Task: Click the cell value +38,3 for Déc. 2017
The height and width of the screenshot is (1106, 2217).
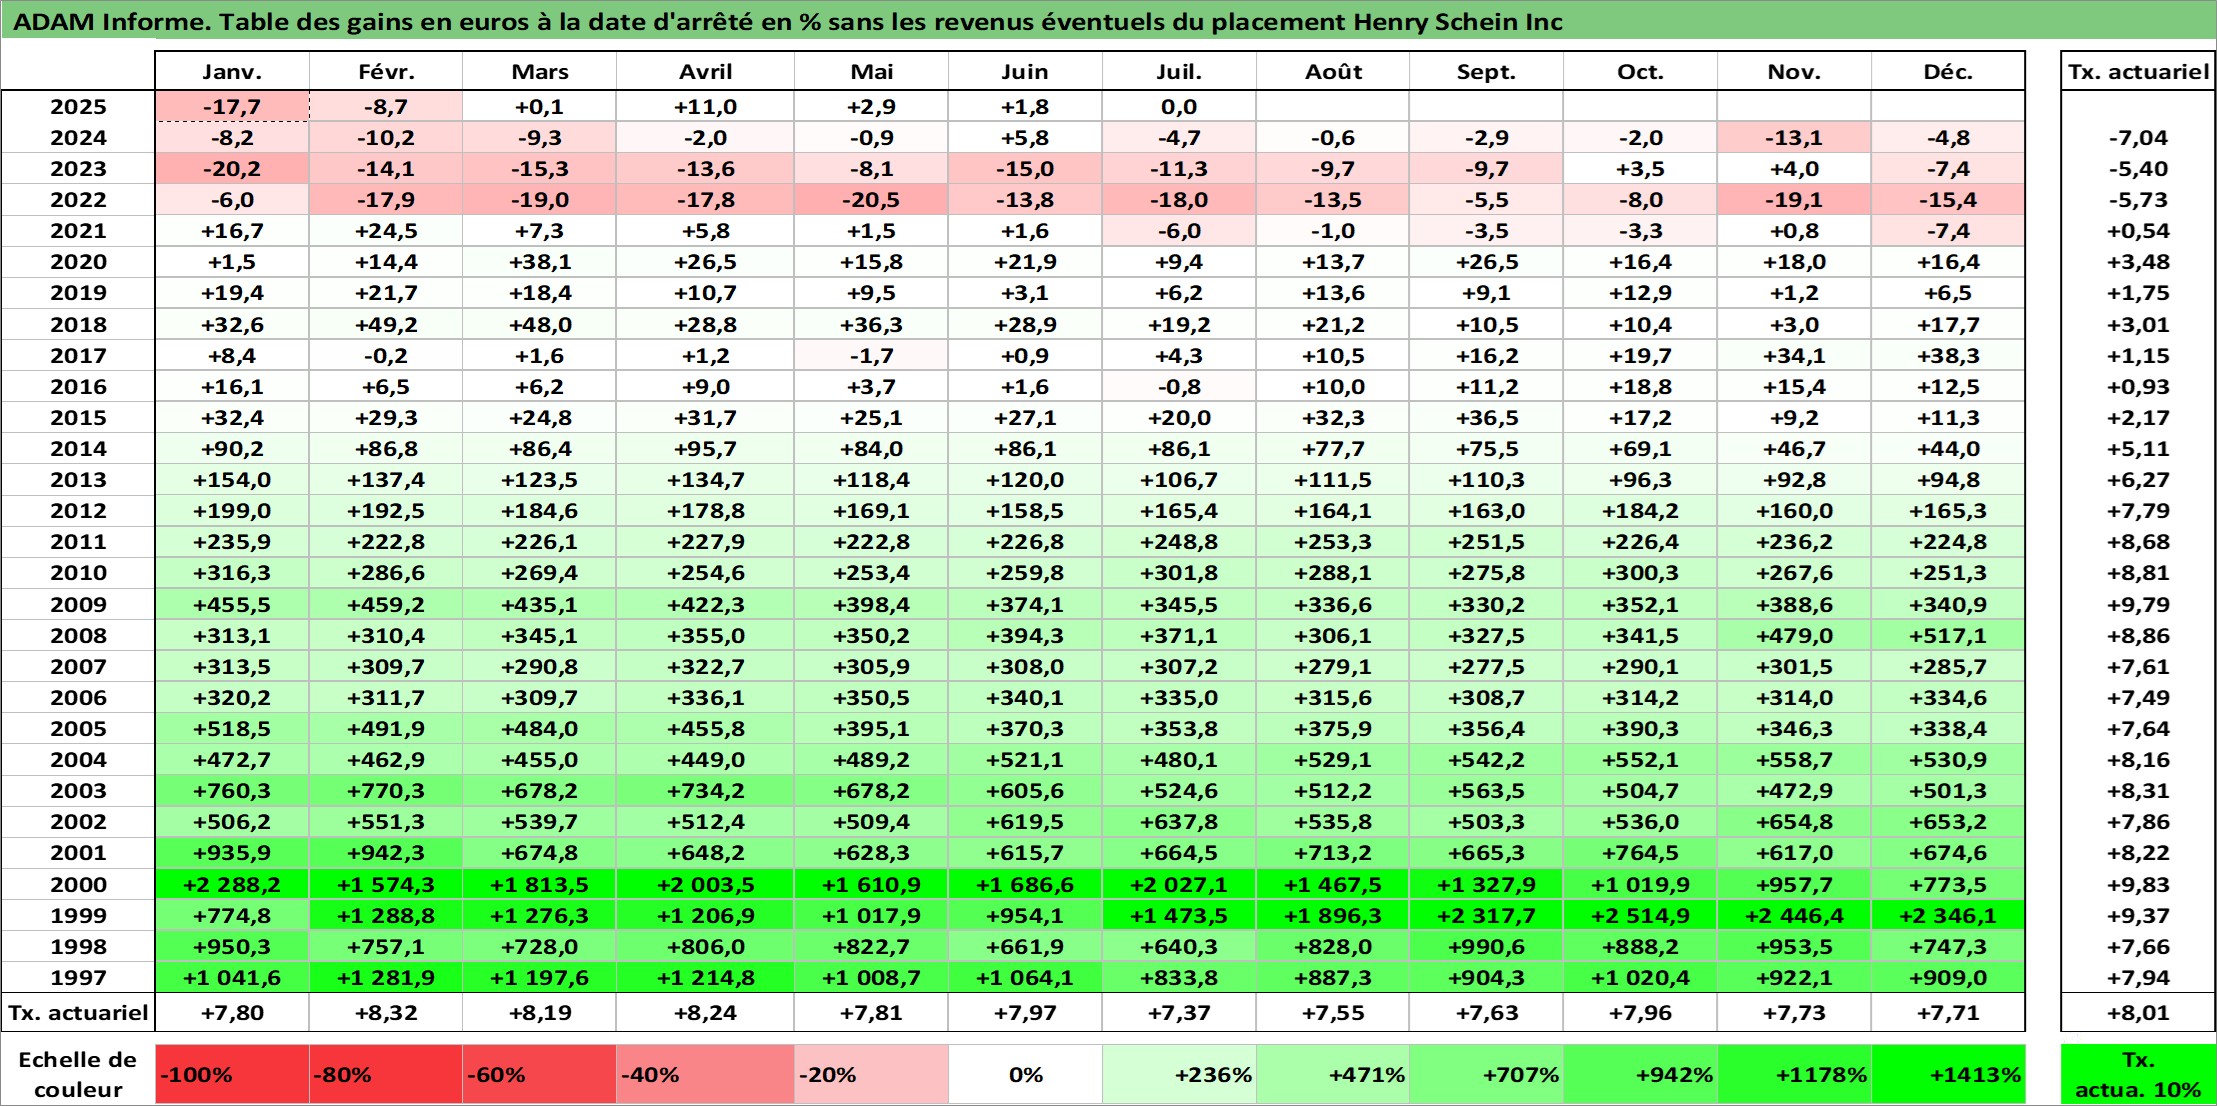Action: tap(1948, 355)
